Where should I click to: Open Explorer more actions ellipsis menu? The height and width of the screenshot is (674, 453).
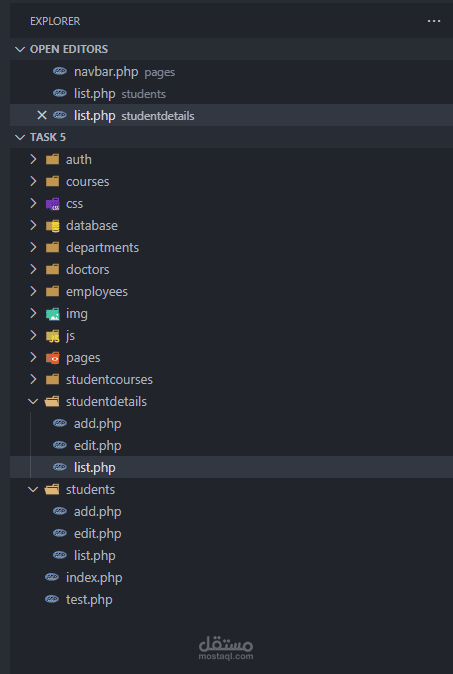[434, 21]
